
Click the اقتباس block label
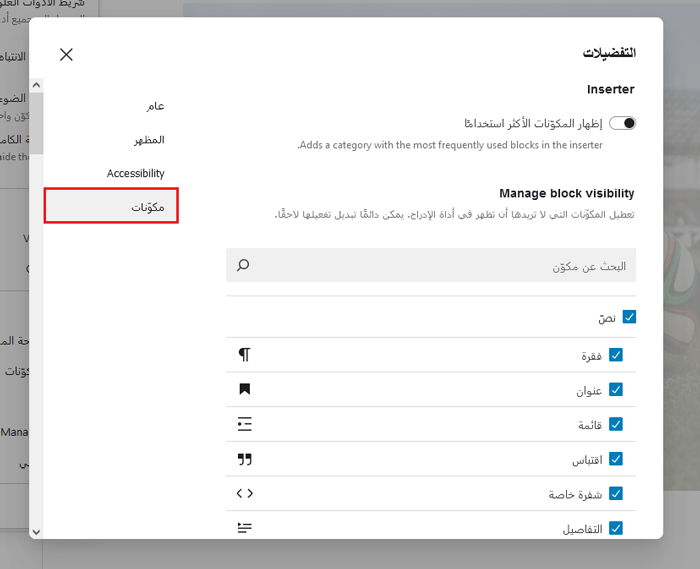click(587, 460)
